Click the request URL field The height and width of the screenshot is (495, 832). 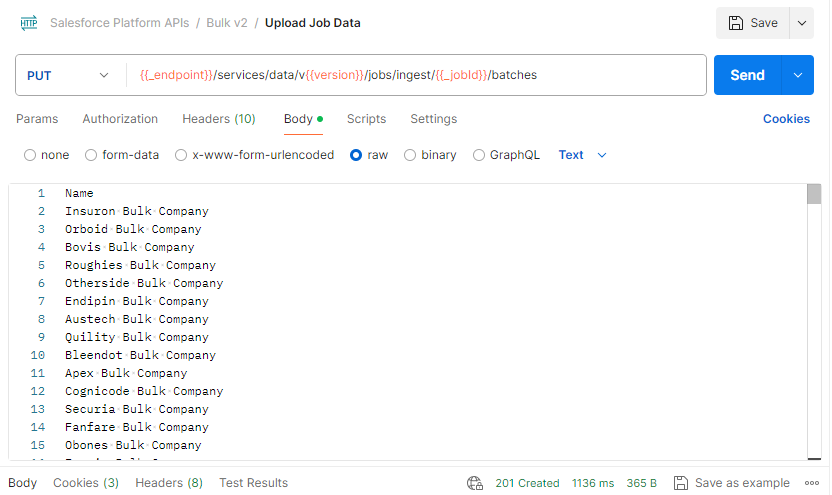point(416,75)
